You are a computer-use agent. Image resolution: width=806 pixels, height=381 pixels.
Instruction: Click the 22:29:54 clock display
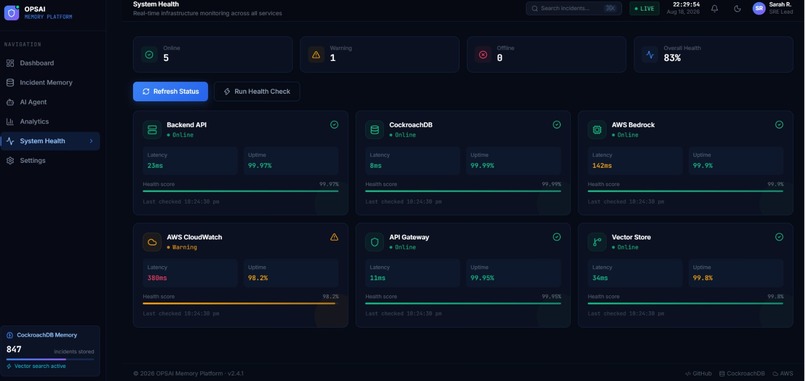[x=686, y=4]
